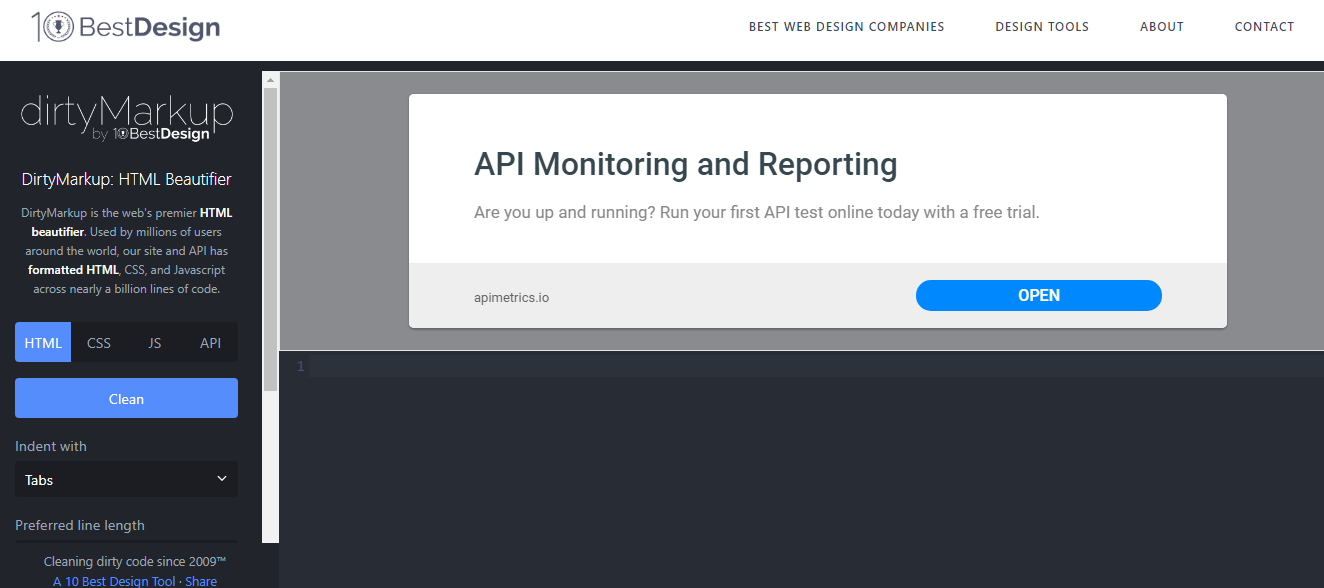The height and width of the screenshot is (588, 1324).
Task: Click the API Monitoring and Reporting headline
Action: pos(686,164)
